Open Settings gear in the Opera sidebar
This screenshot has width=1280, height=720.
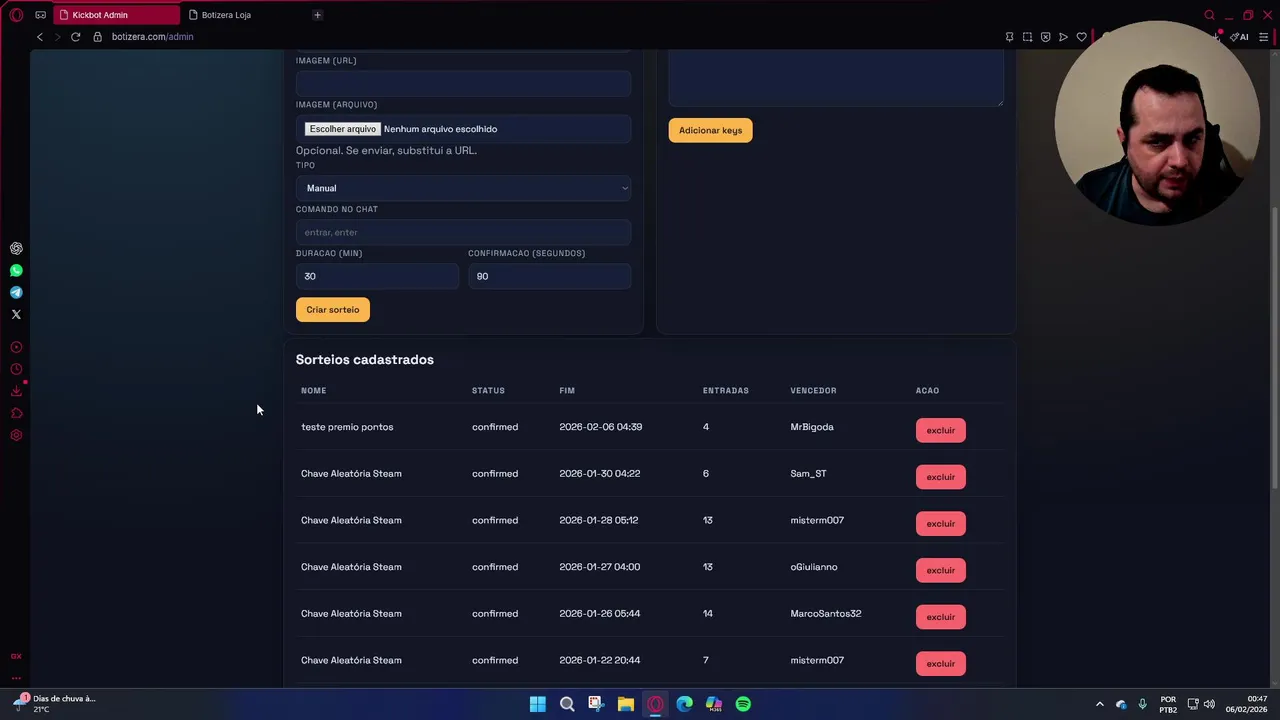click(16, 435)
